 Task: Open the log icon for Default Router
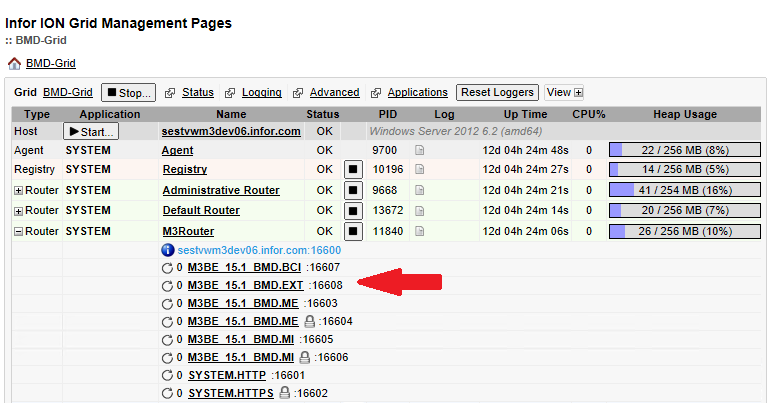[420, 211]
